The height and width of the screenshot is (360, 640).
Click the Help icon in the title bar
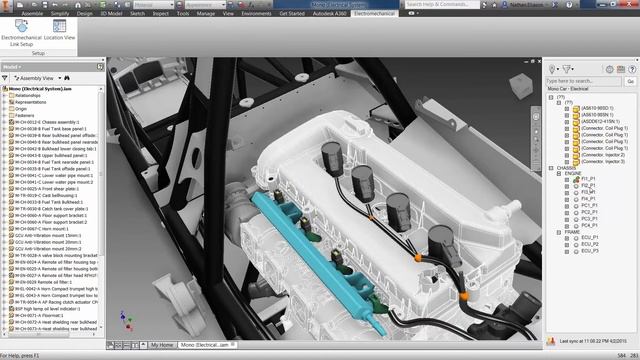pos(569,5)
